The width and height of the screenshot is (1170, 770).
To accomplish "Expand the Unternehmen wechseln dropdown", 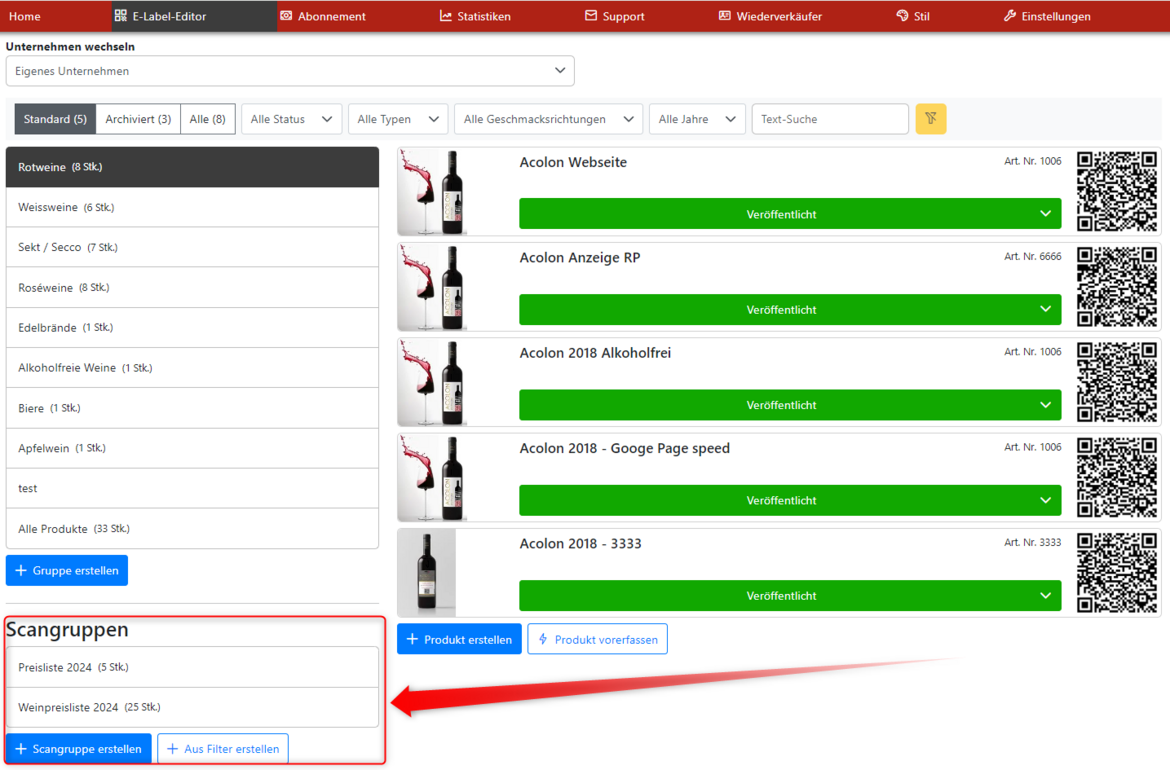I will click(290, 71).
